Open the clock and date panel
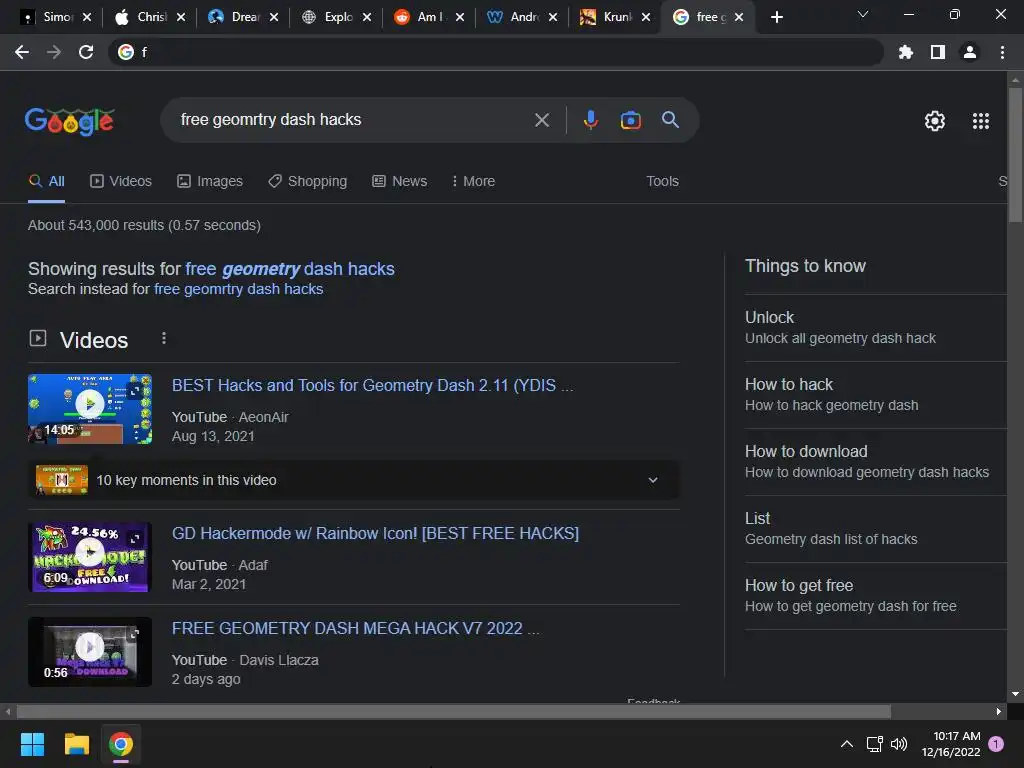The width and height of the screenshot is (1024, 768). point(951,744)
